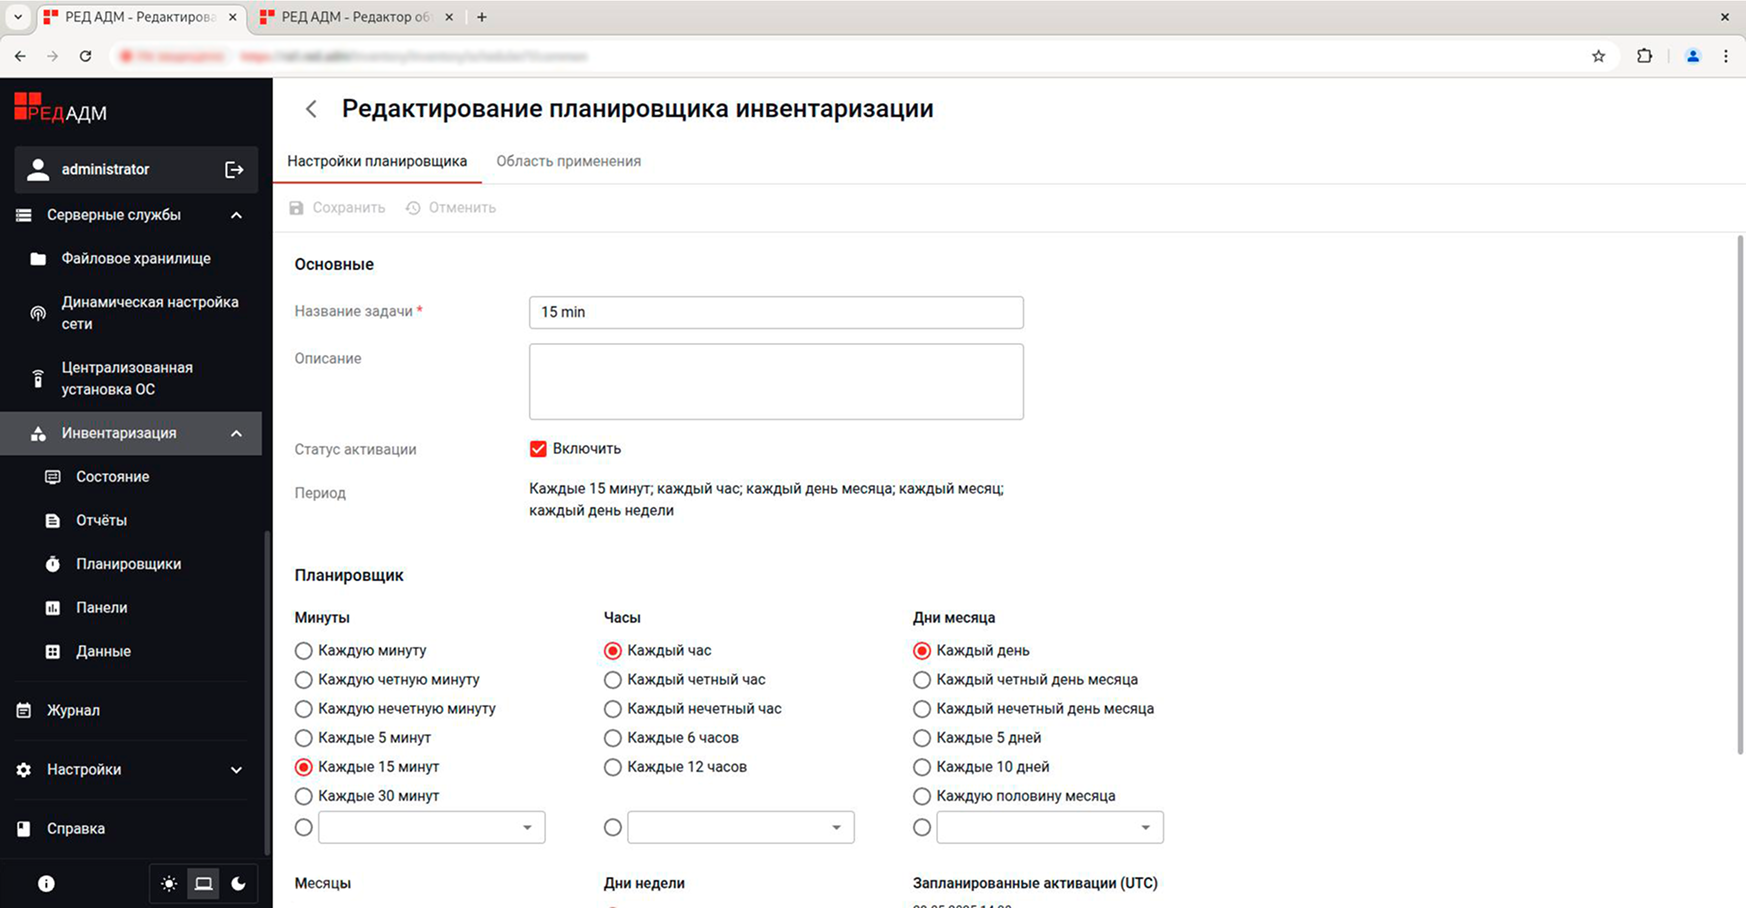1746x908 pixels.
Task: Click the logout icon next to administrator
Action: [234, 170]
